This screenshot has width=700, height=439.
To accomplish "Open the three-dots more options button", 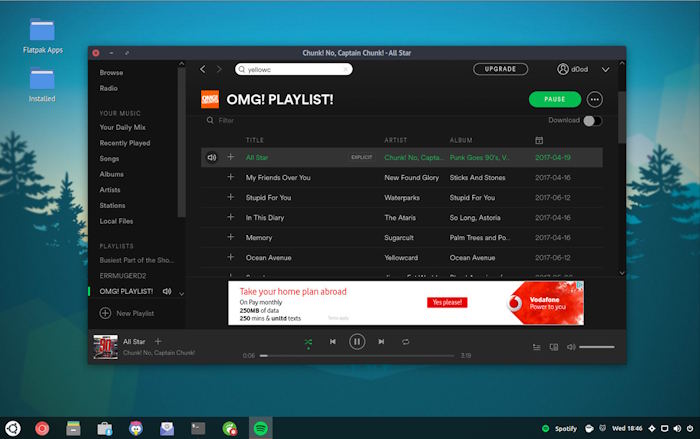I will [595, 100].
